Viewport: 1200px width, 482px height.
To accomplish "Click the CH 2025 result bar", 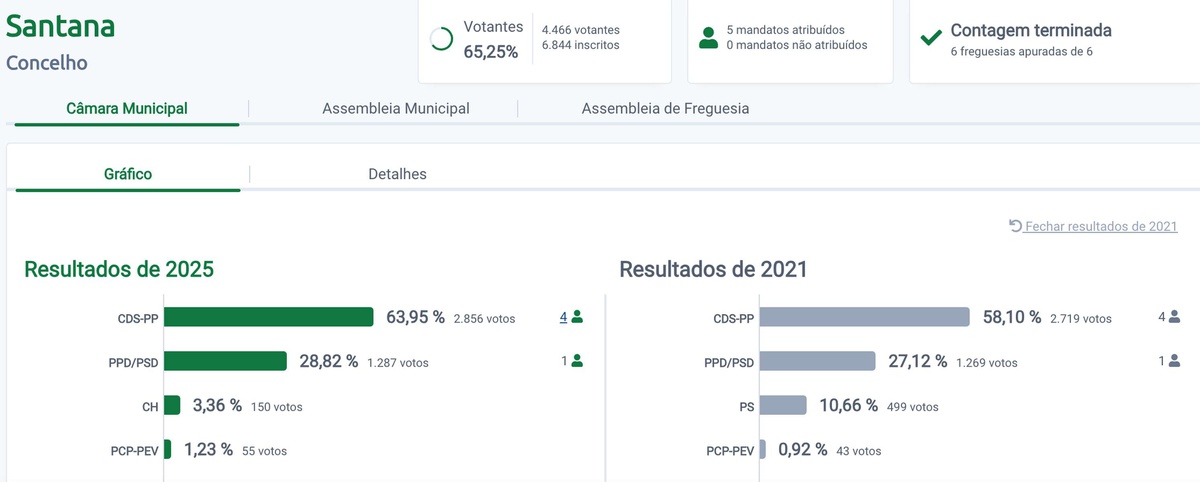I will point(172,405).
